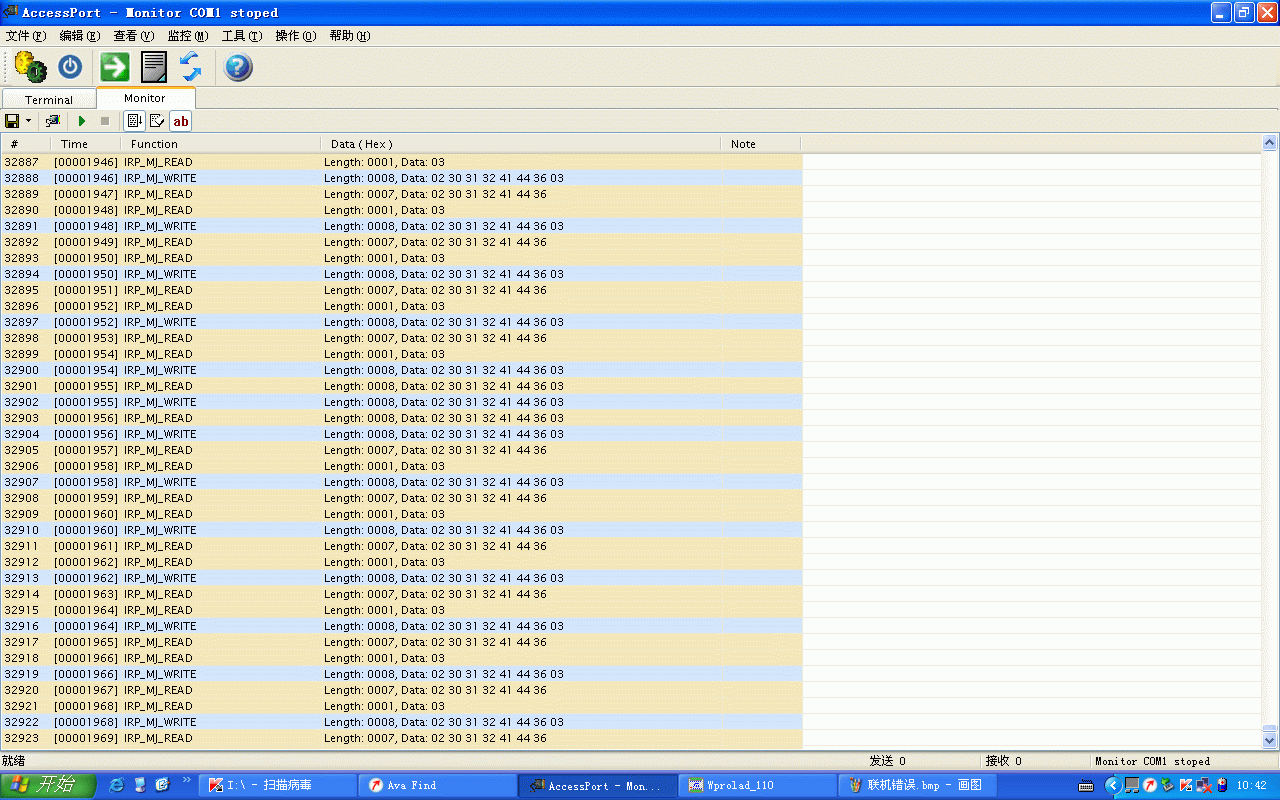The height and width of the screenshot is (800, 1280).
Task: Click the Windows 开始 start button
Action: (48, 785)
